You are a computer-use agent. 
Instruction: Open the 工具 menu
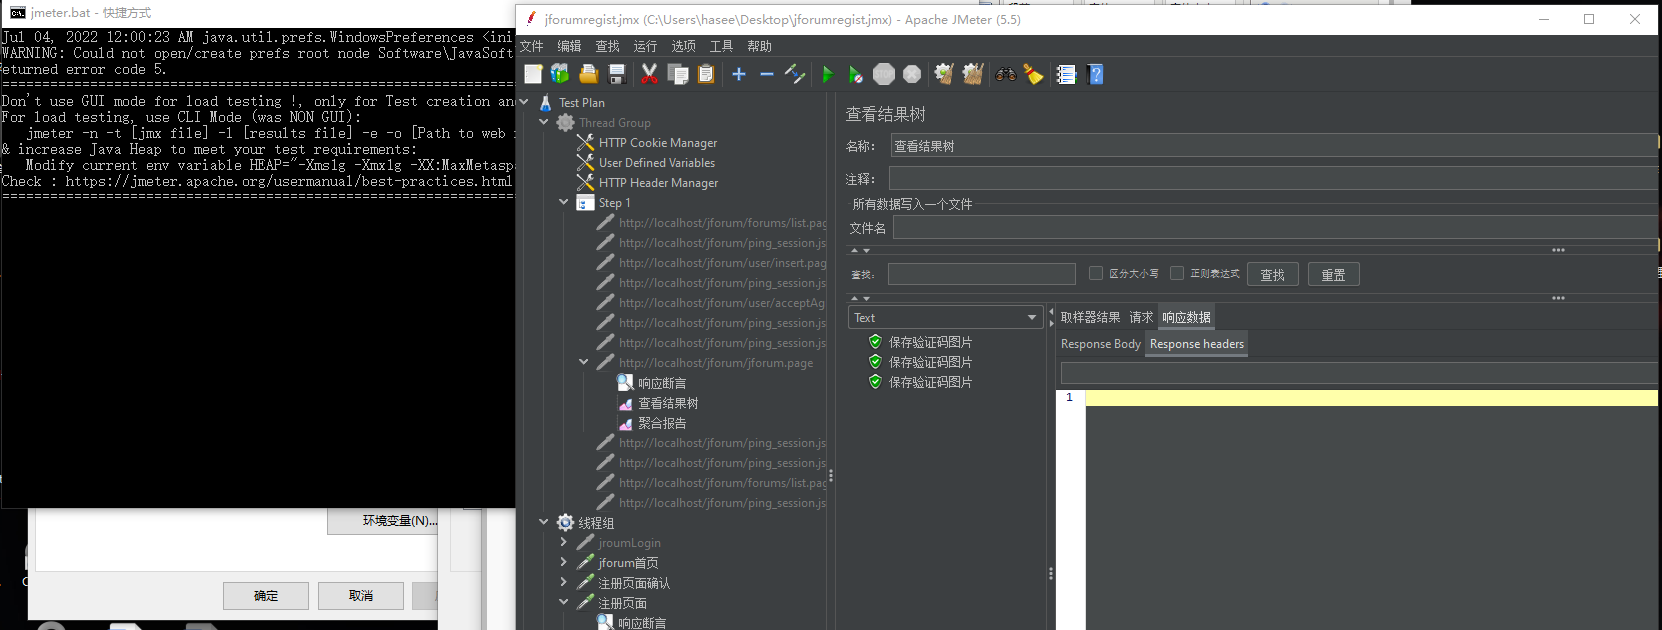(x=722, y=46)
